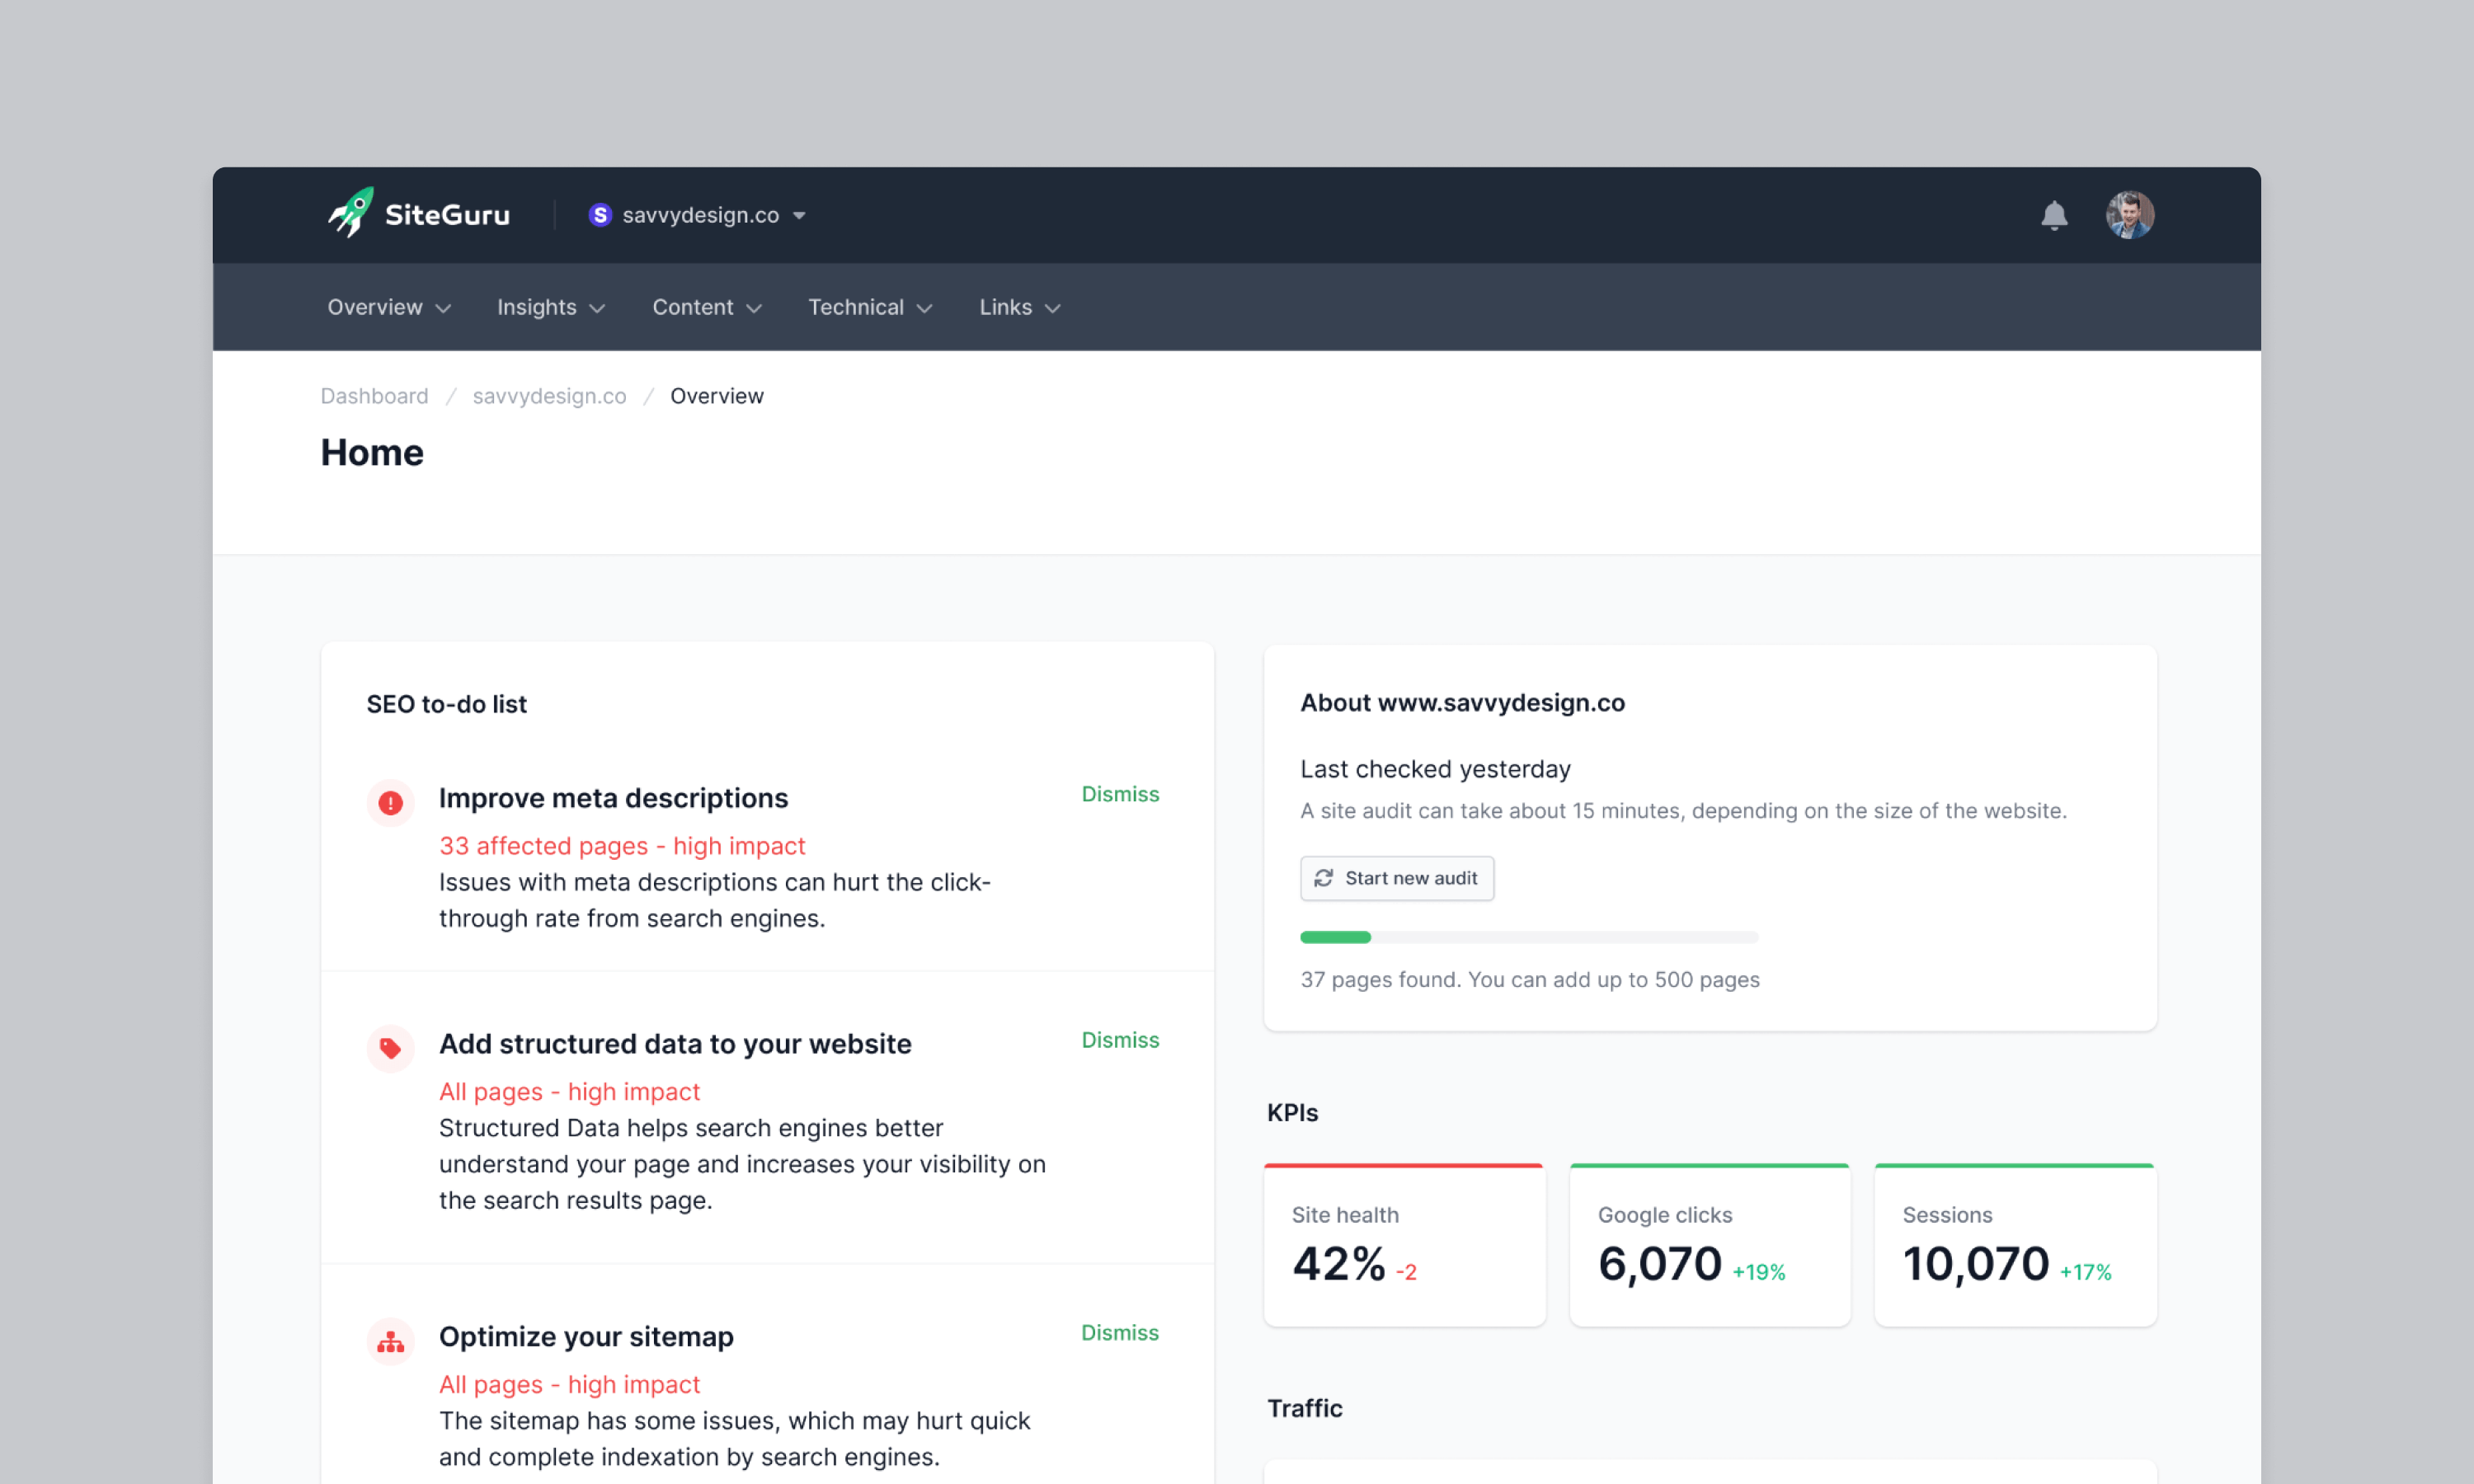Click the red exclamation icon for meta descriptions

pos(390,803)
